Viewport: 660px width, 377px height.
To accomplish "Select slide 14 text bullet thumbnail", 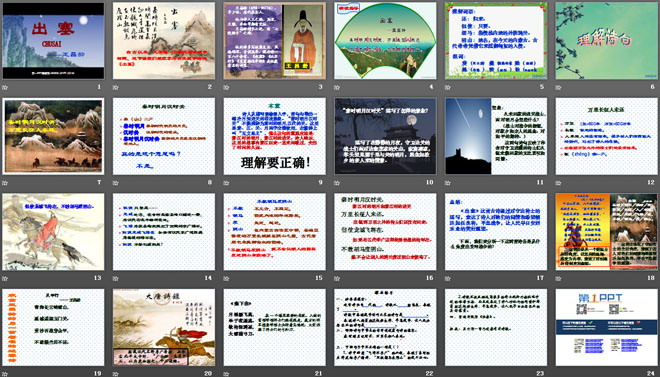I will tap(164, 232).
